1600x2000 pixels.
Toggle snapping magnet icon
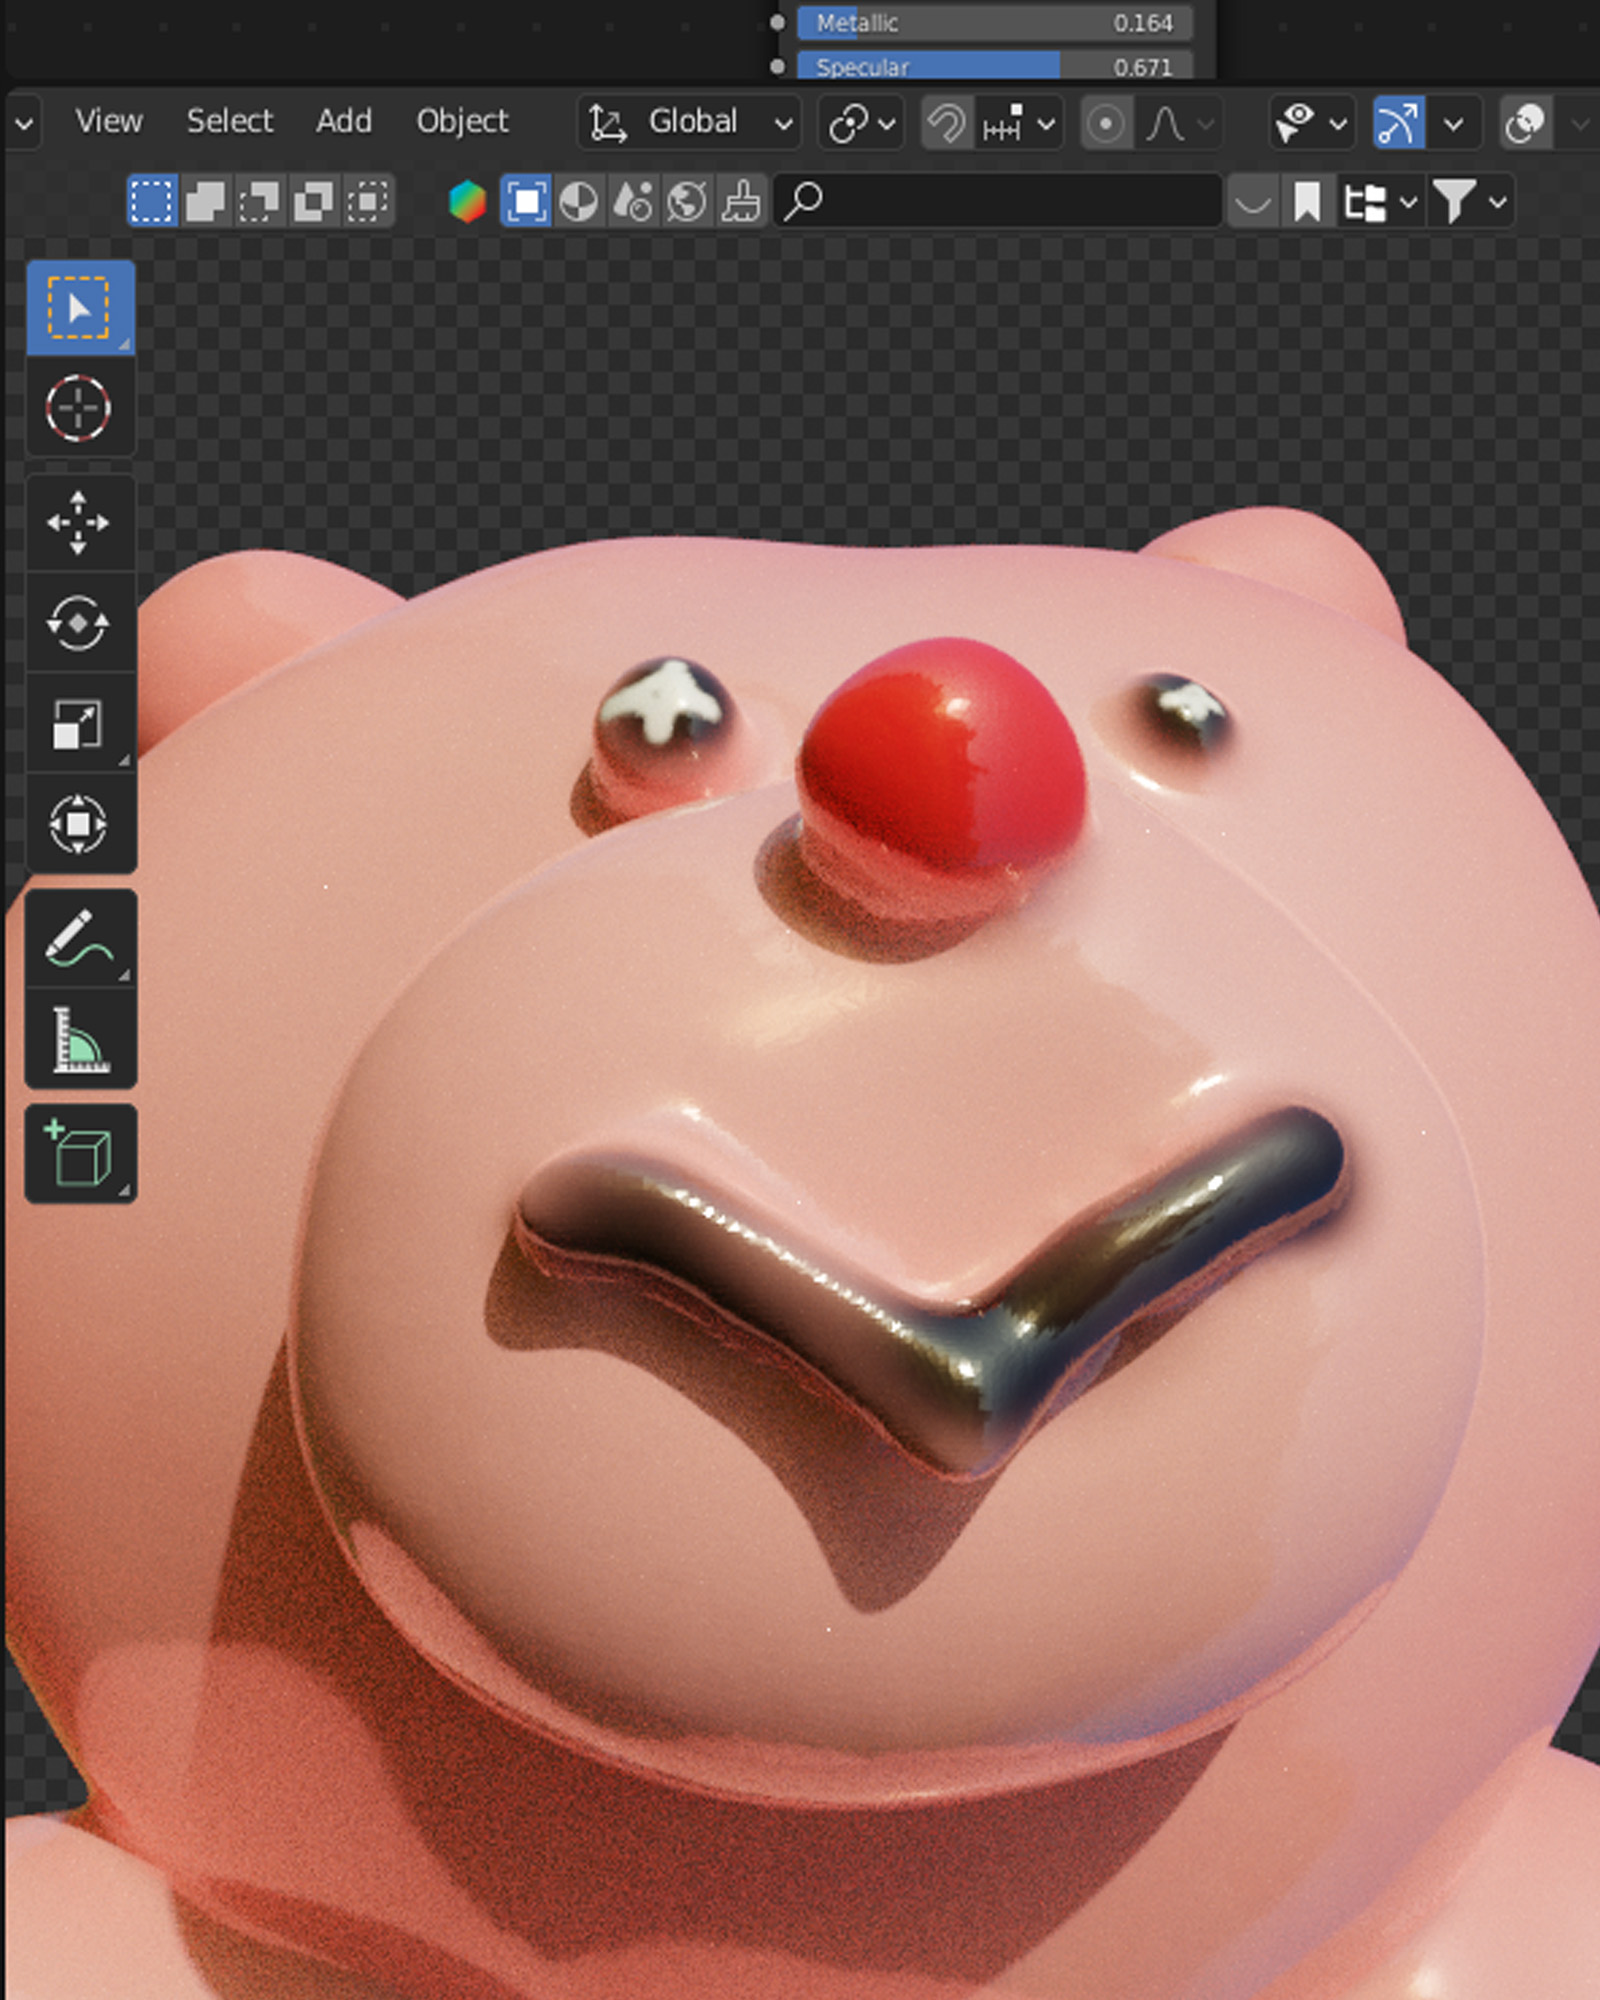[945, 123]
